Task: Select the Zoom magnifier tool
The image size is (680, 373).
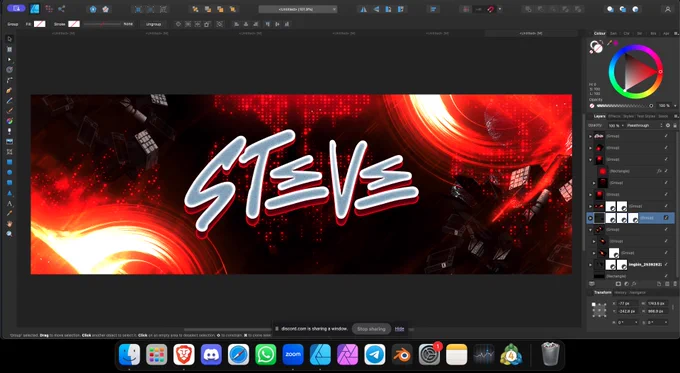Action: tap(10, 234)
